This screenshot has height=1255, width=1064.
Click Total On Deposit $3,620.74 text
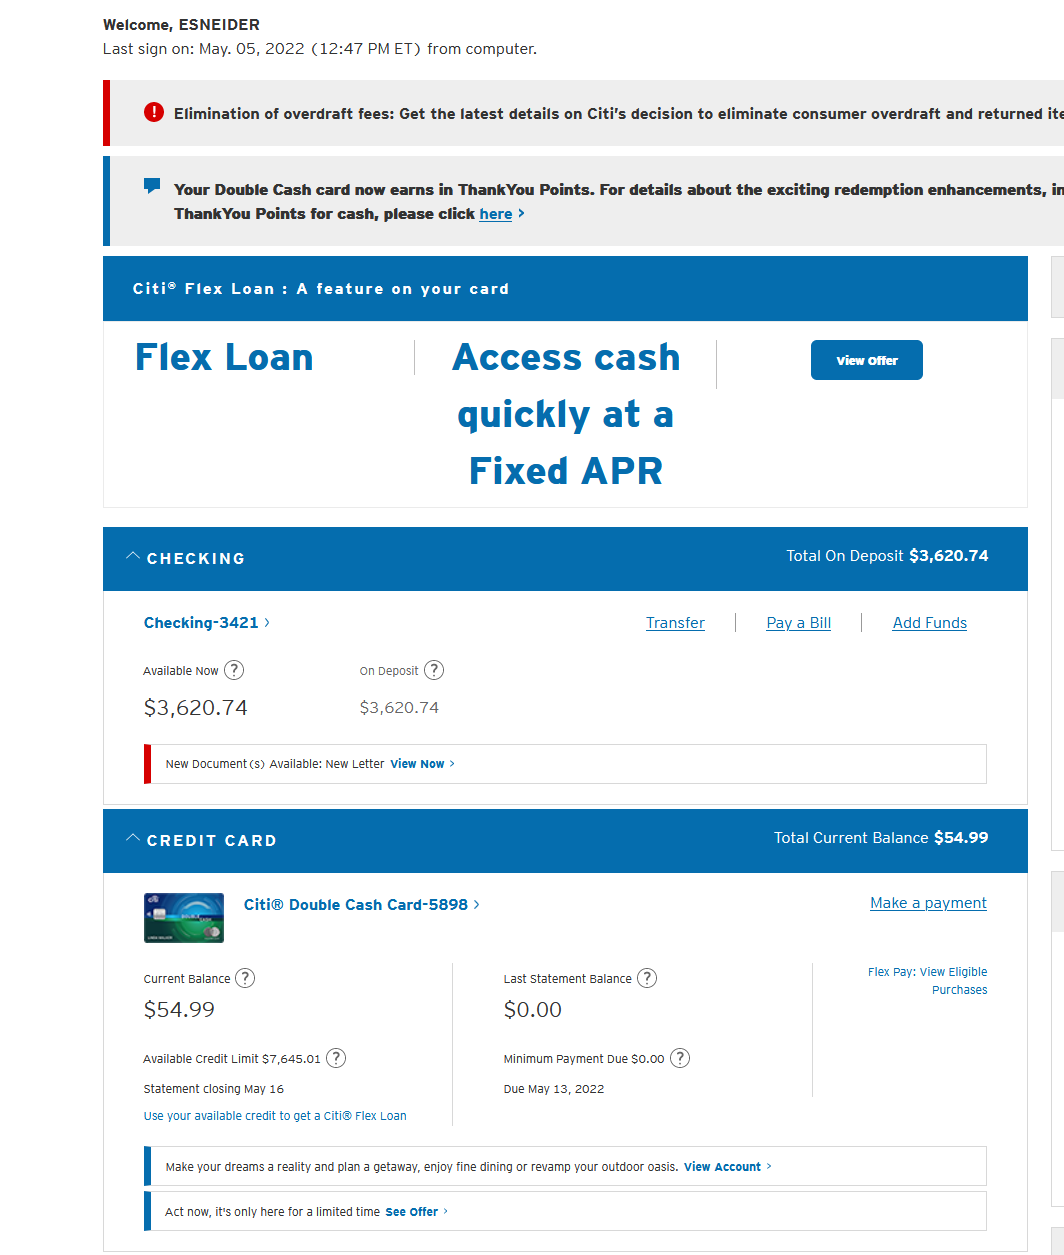[887, 556]
